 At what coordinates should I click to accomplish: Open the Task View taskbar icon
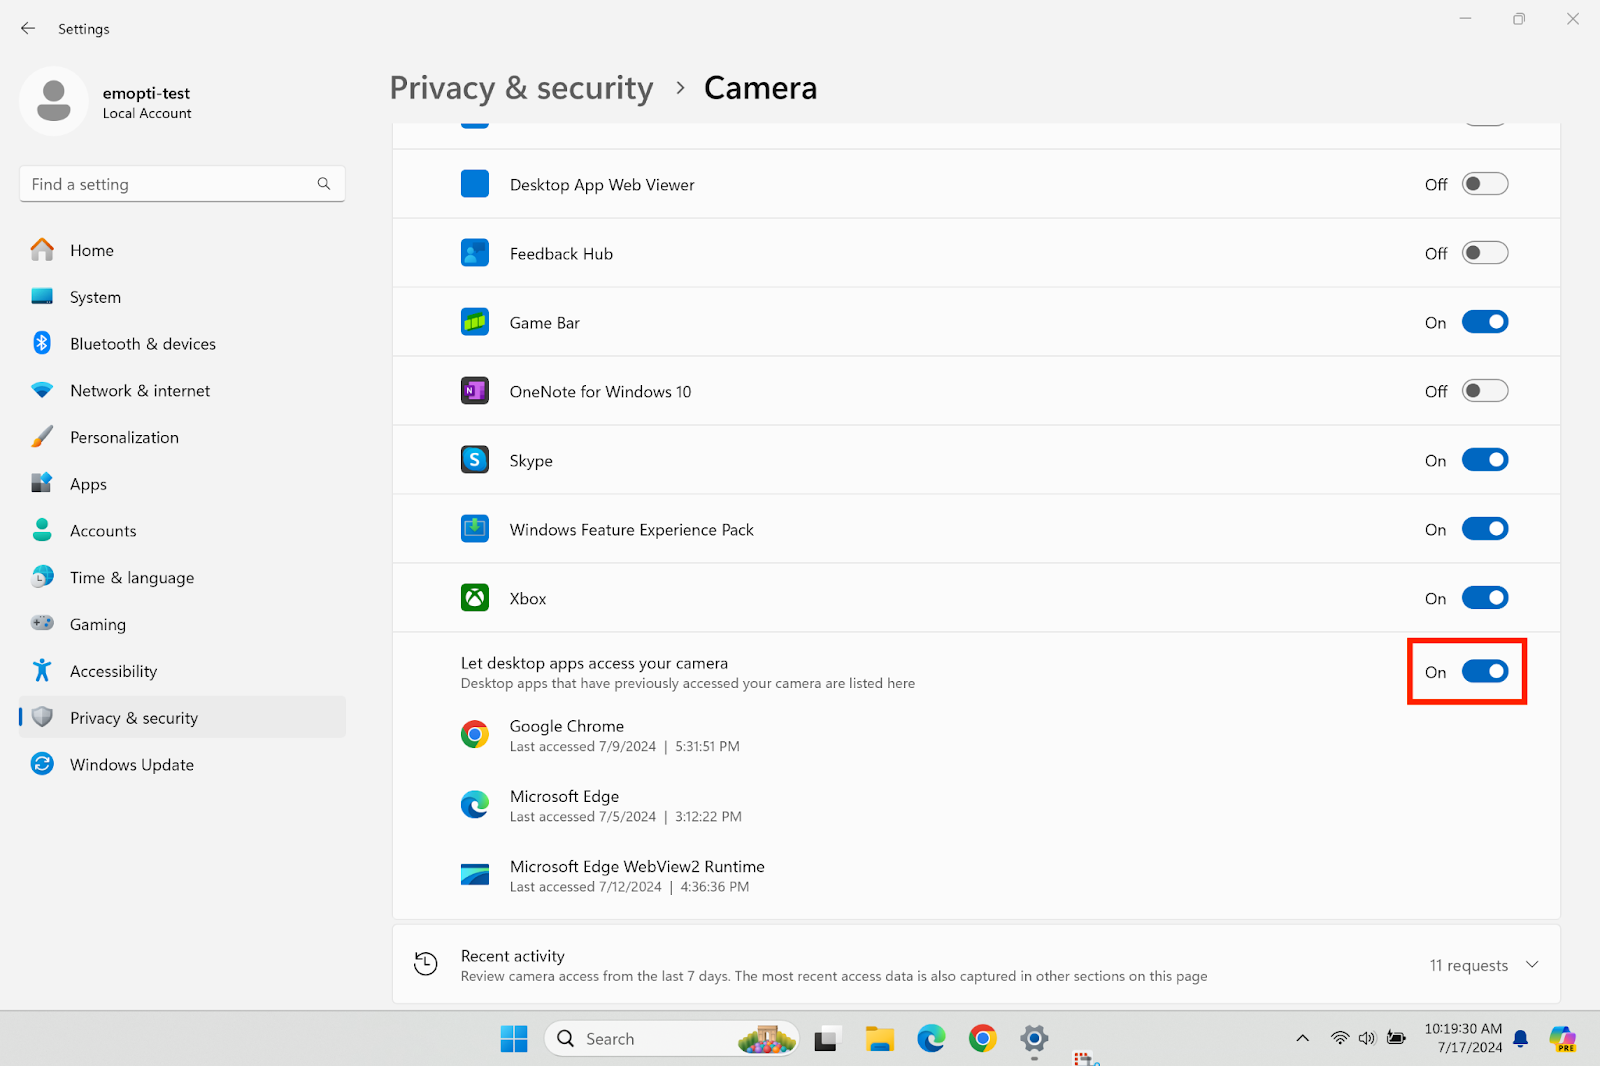[x=826, y=1040]
